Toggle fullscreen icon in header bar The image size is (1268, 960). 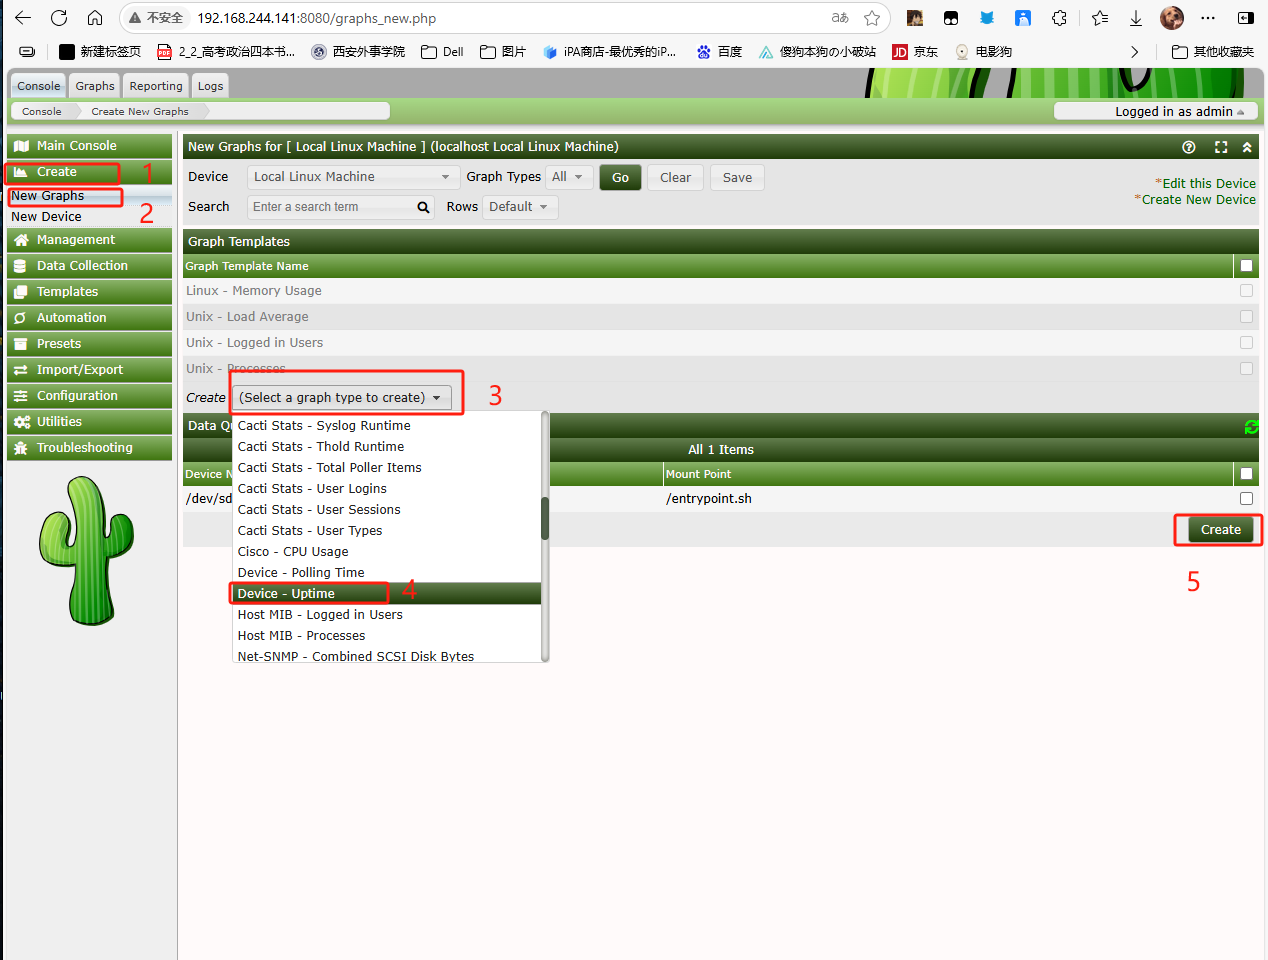[1221, 147]
